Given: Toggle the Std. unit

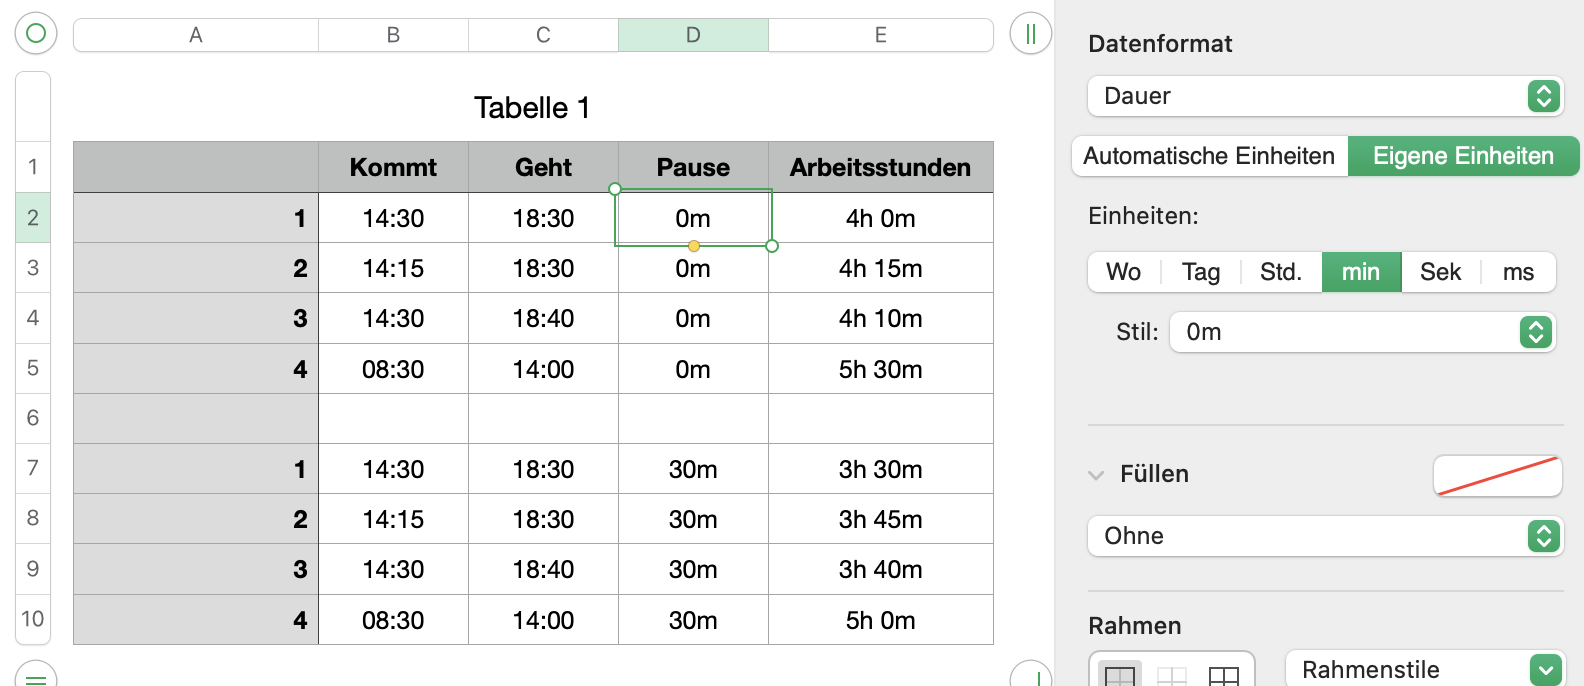Looking at the screenshot, I should [1281, 272].
